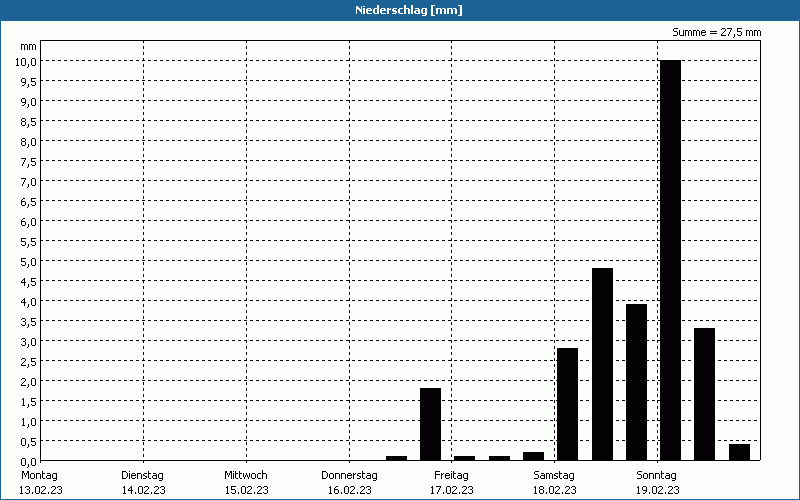Click the 3,9 mm bar before Sonntag

point(636,382)
